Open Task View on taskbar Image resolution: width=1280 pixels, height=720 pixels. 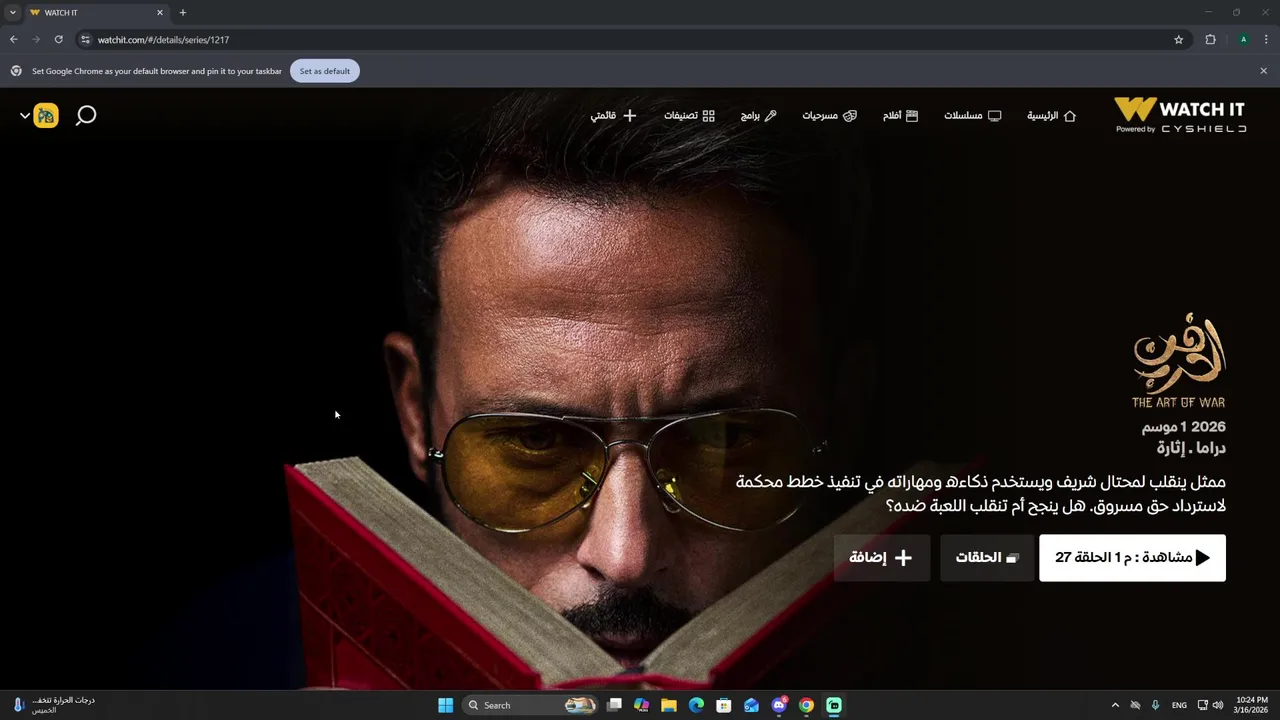click(614, 705)
